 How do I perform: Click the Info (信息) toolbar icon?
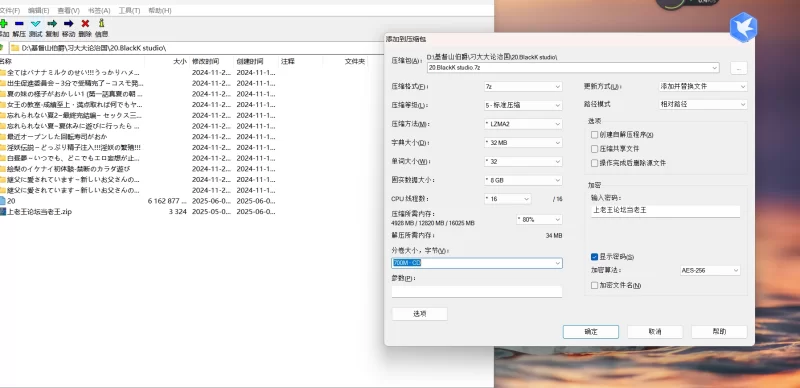click(x=102, y=23)
